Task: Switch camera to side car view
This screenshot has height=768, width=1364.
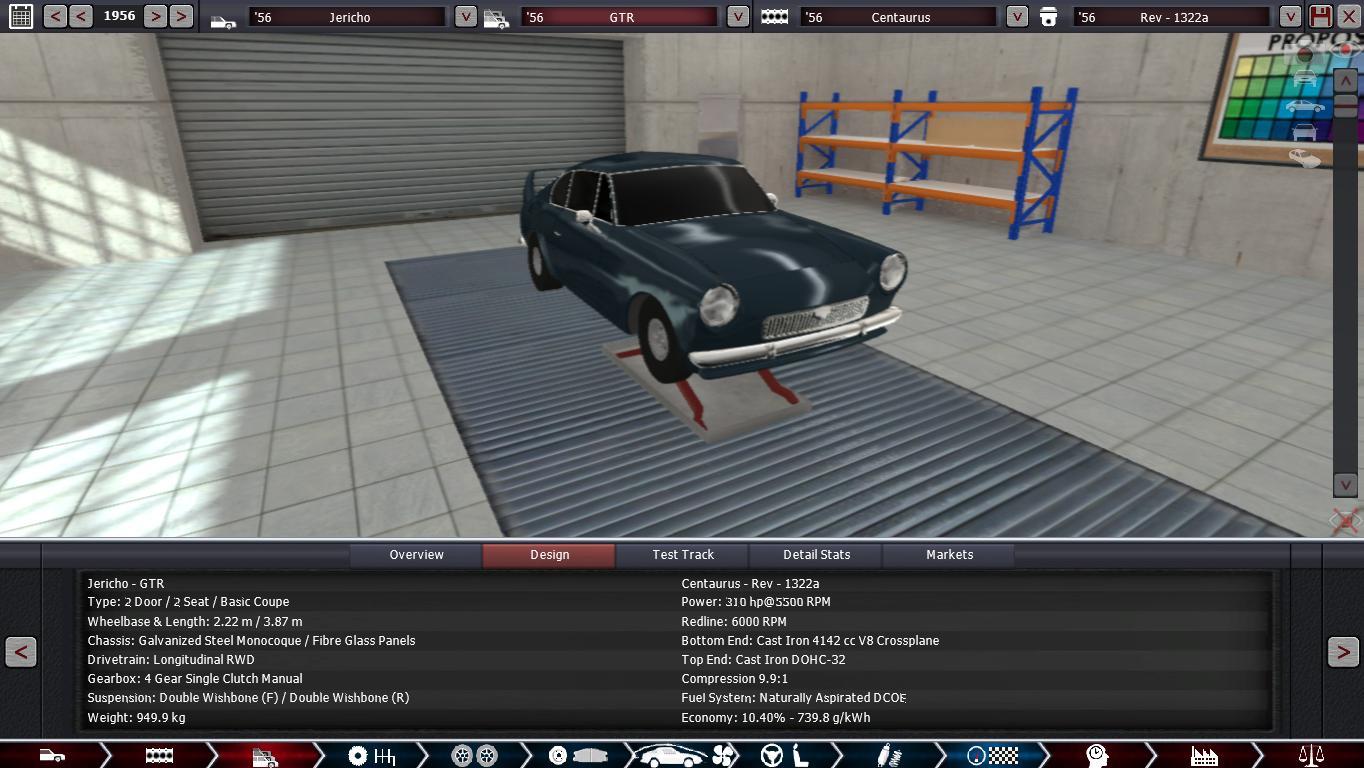Action: click(x=1305, y=106)
